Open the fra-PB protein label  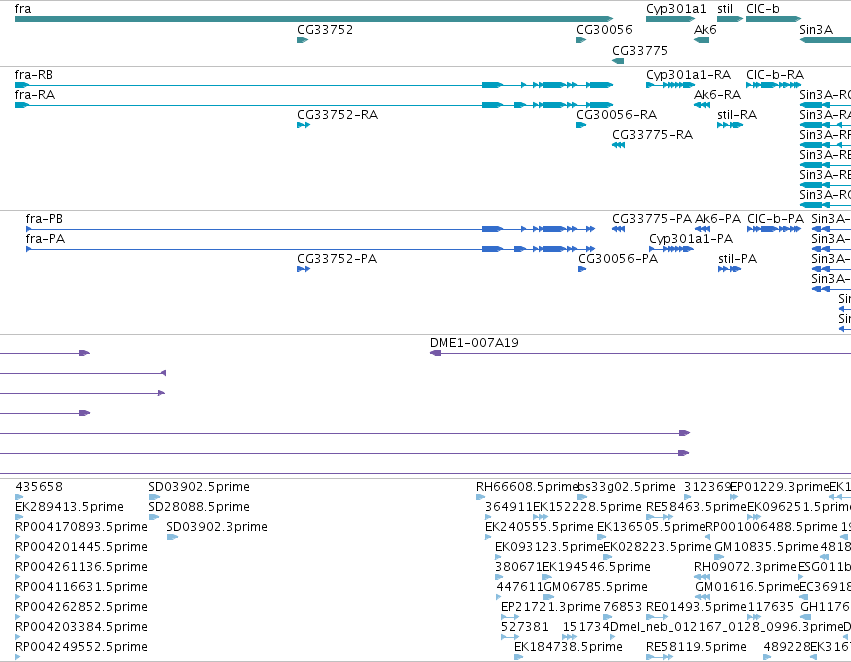pos(44,219)
